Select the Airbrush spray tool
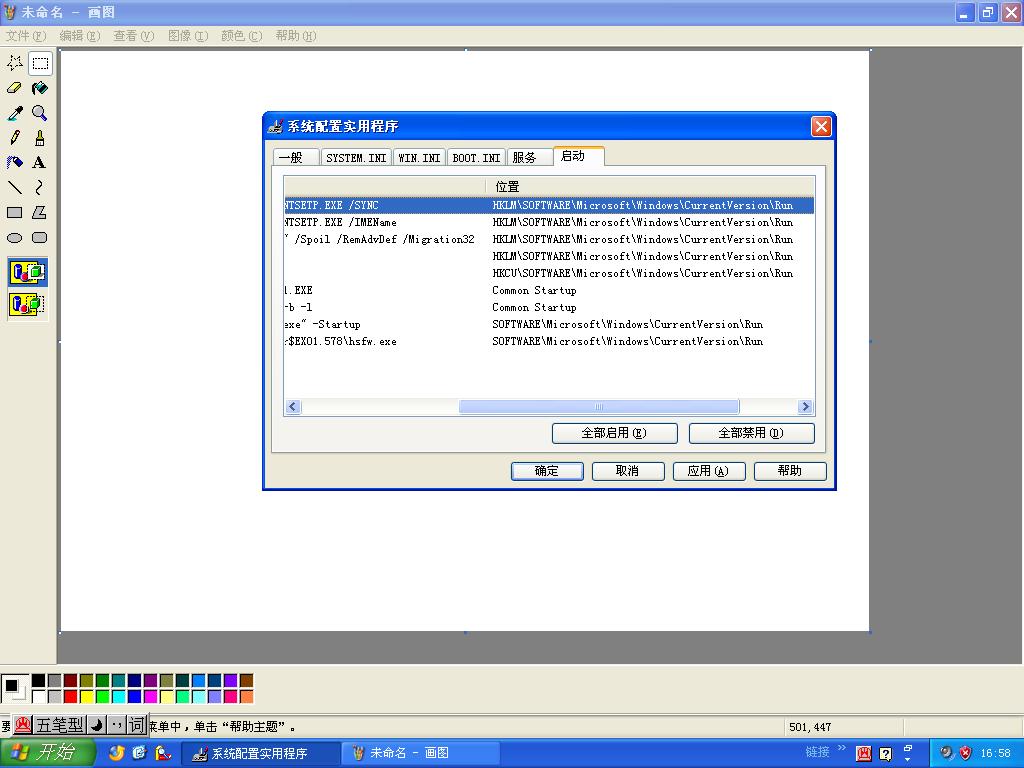 [39, 138]
